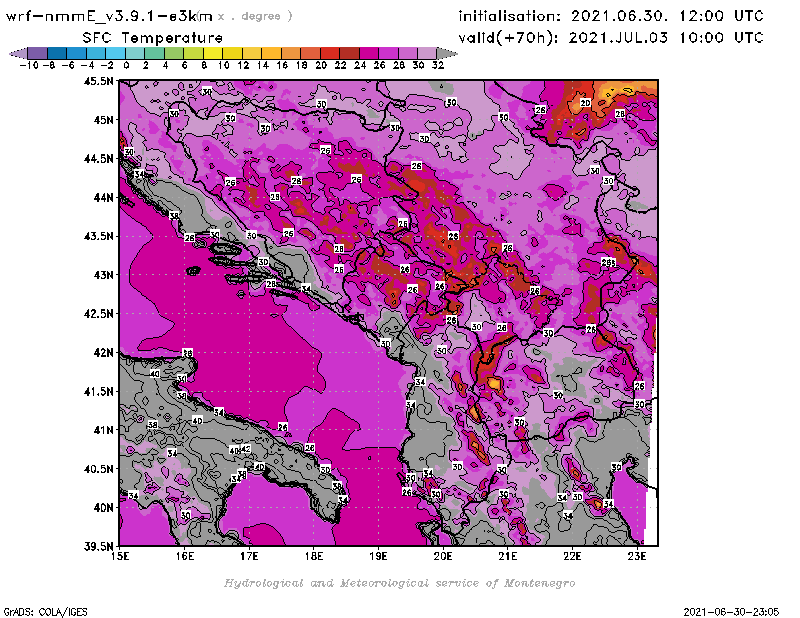This screenshot has height=618, width=800.
Task: Click the "39.5N" latitude label
Action: [x=98, y=546]
